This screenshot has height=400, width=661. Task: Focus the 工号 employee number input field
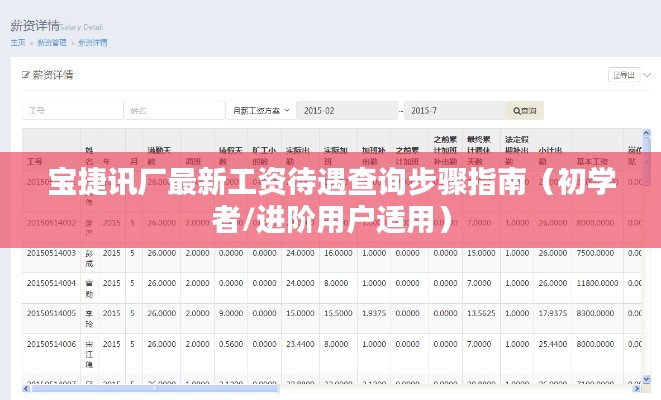point(72,110)
